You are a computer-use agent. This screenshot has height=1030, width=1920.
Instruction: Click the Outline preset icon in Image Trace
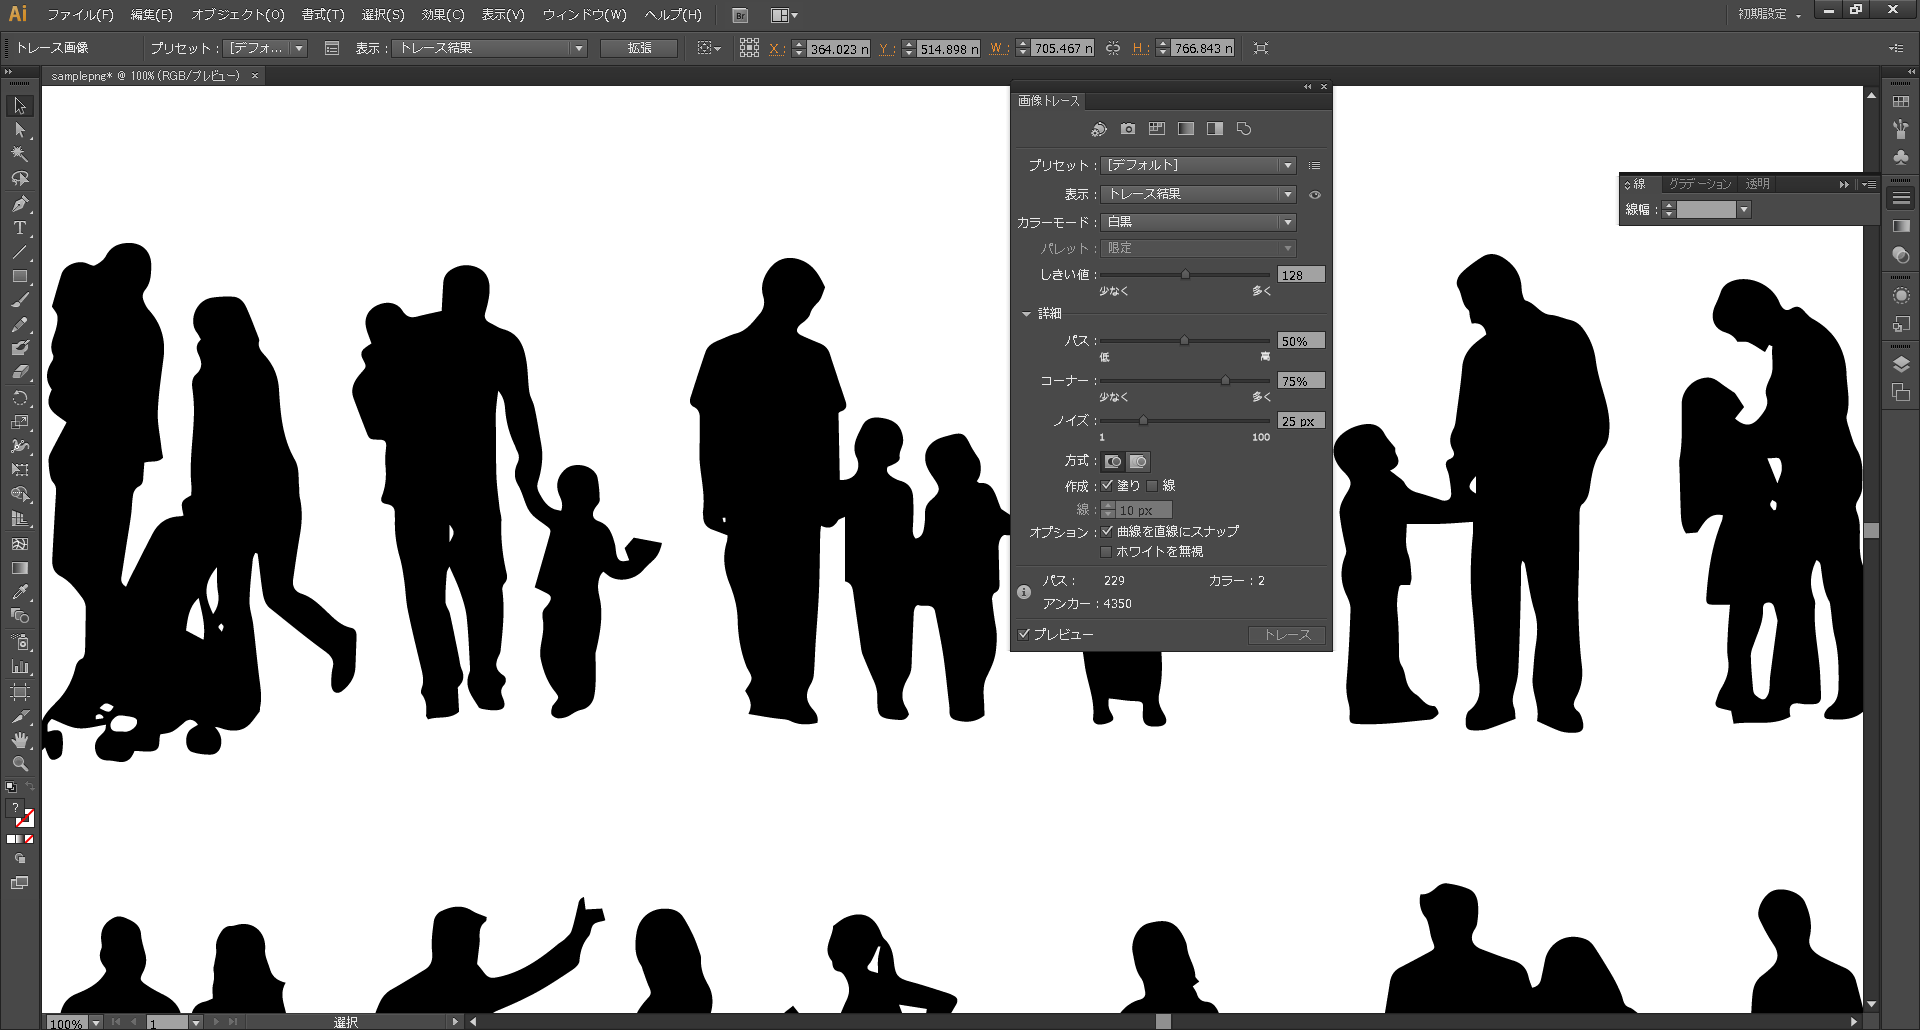[1244, 129]
